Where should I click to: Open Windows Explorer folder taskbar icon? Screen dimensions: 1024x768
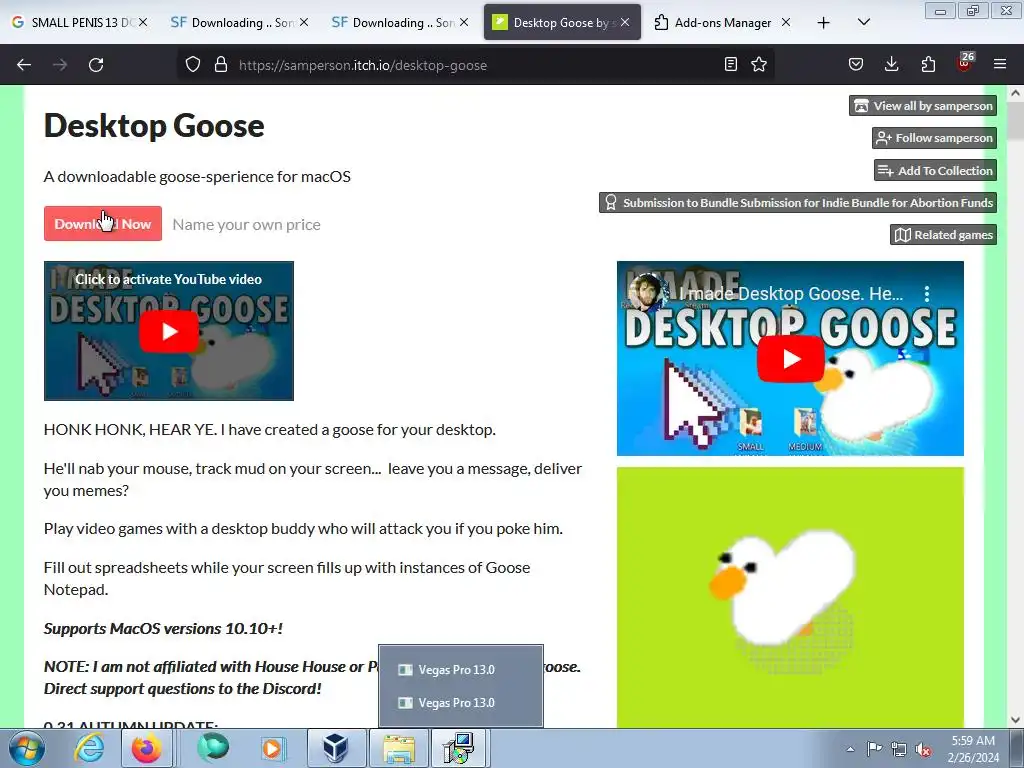[x=399, y=748]
